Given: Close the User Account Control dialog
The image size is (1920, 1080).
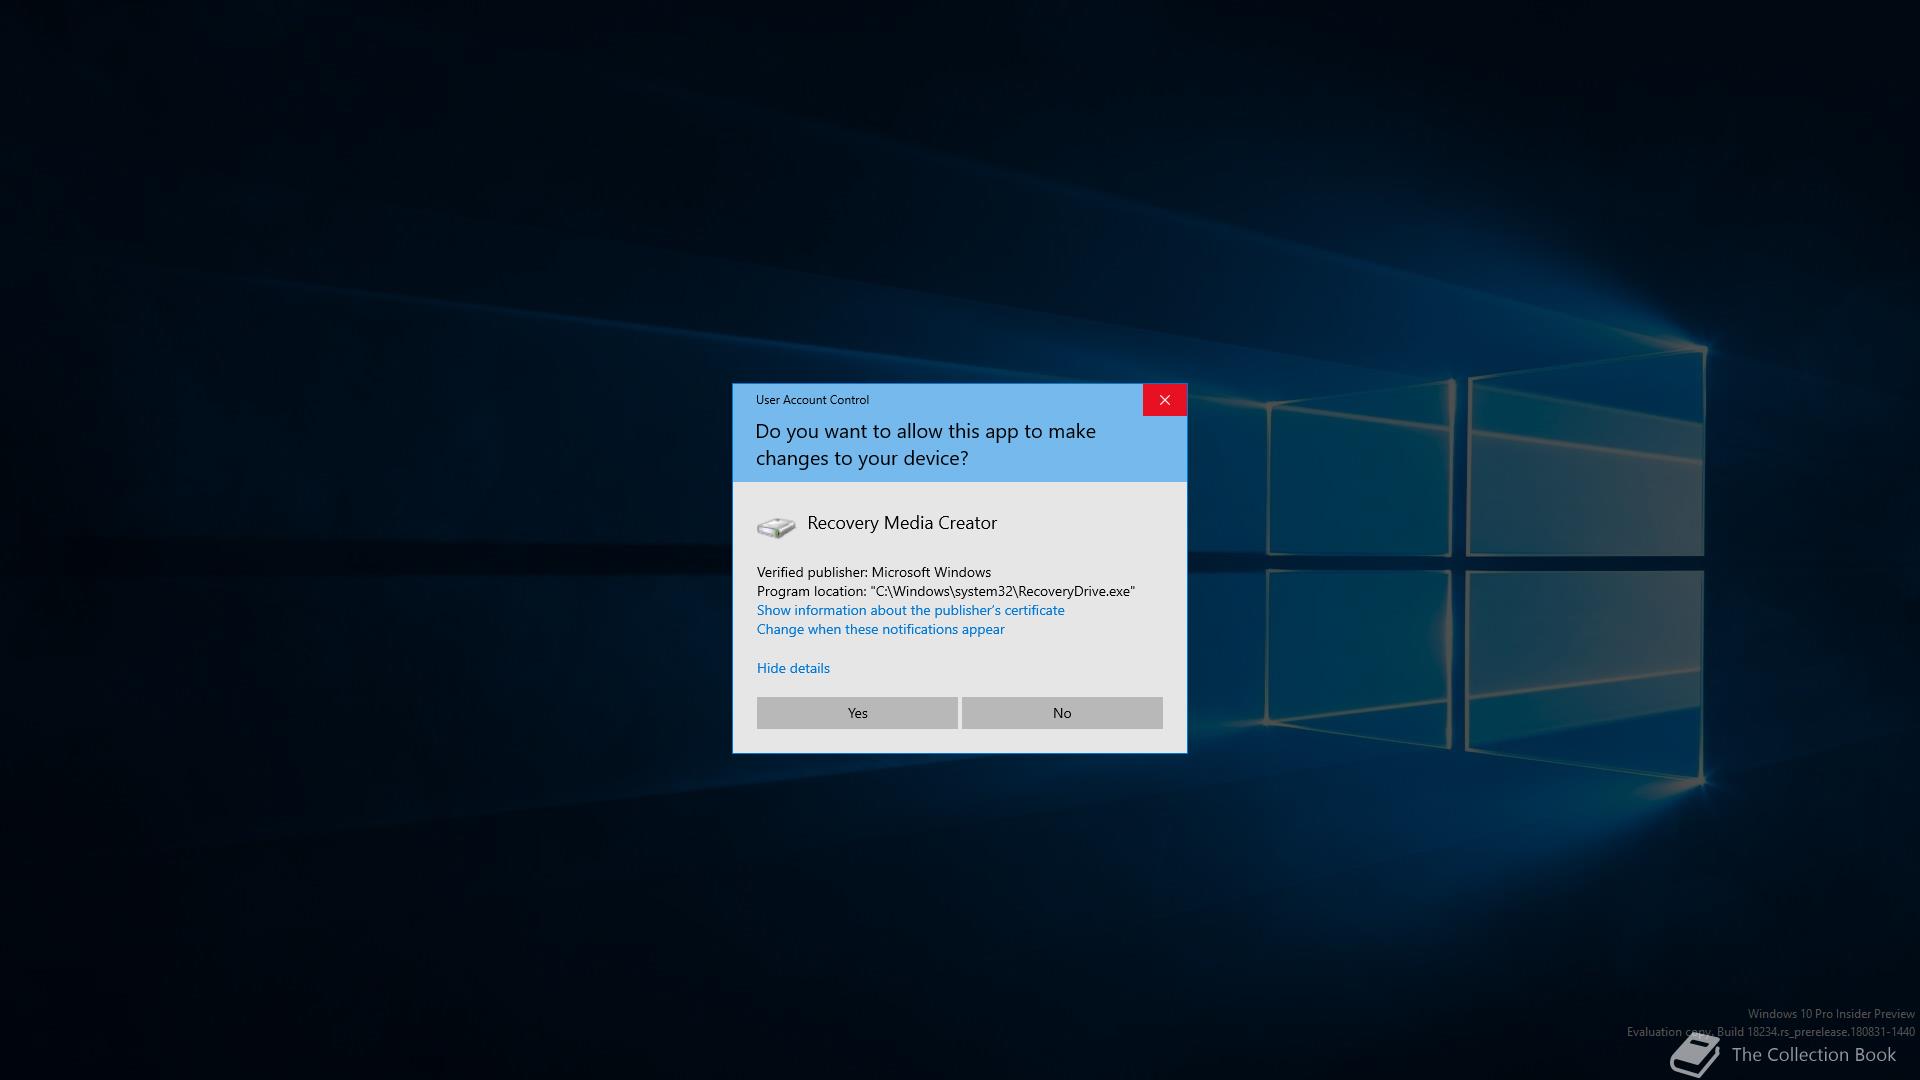Looking at the screenshot, I should (1164, 400).
